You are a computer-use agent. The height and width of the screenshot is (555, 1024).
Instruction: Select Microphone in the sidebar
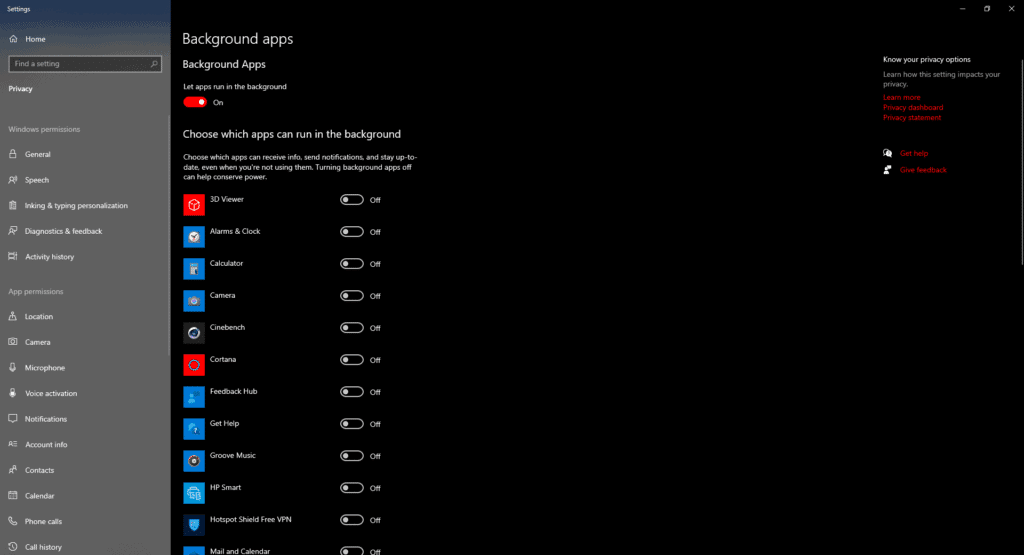click(x=45, y=368)
